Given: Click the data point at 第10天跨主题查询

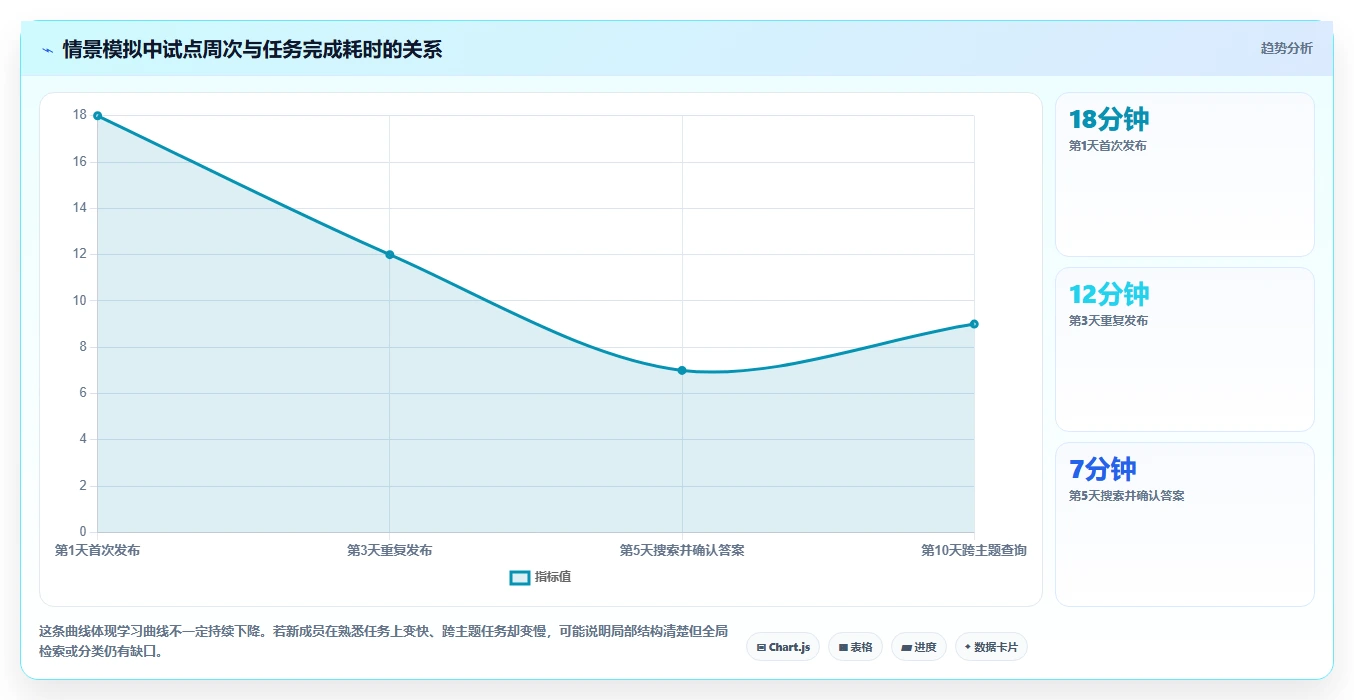Looking at the screenshot, I should coord(974,324).
